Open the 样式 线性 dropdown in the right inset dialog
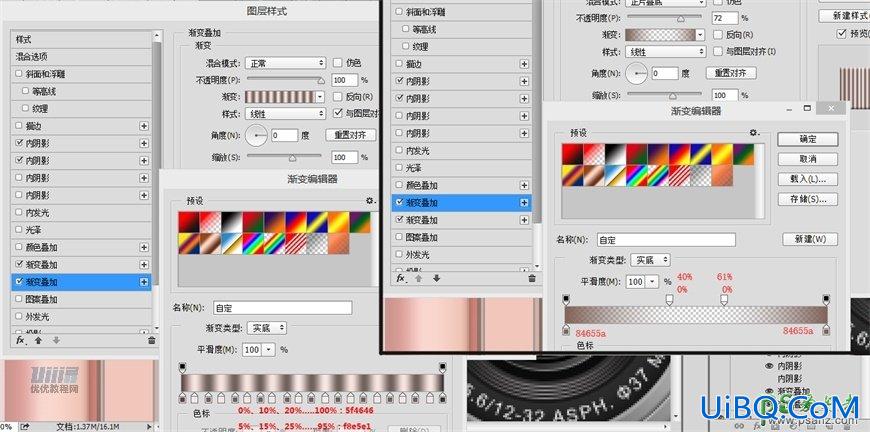Image resolution: width=870 pixels, height=432 pixels. coord(665,52)
